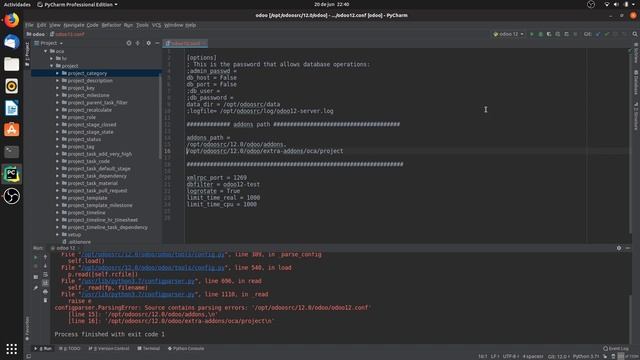
Task: Open Event Log in status bar
Action: pos(616,349)
